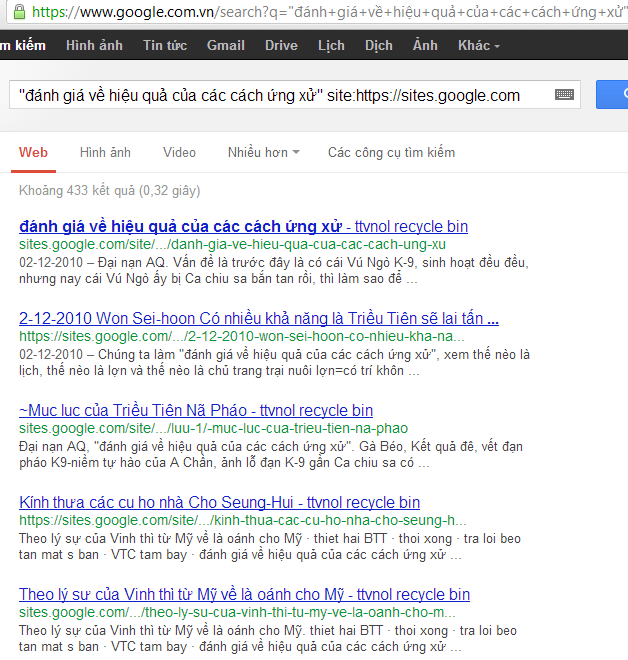Open result 'đánh giá về hiệu quả của các cách ứng xử'
628x660 pixels.
tap(243, 226)
